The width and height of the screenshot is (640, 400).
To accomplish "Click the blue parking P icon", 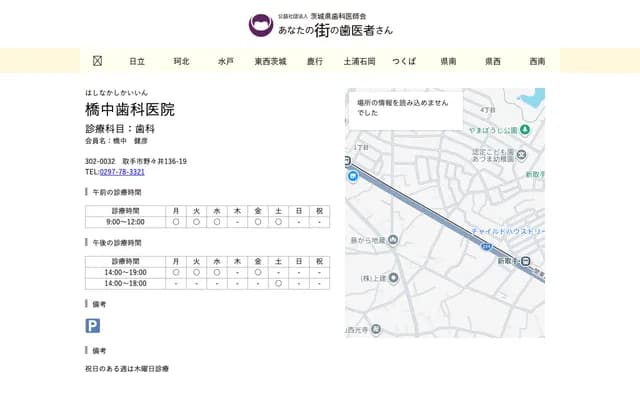I will (x=93, y=326).
